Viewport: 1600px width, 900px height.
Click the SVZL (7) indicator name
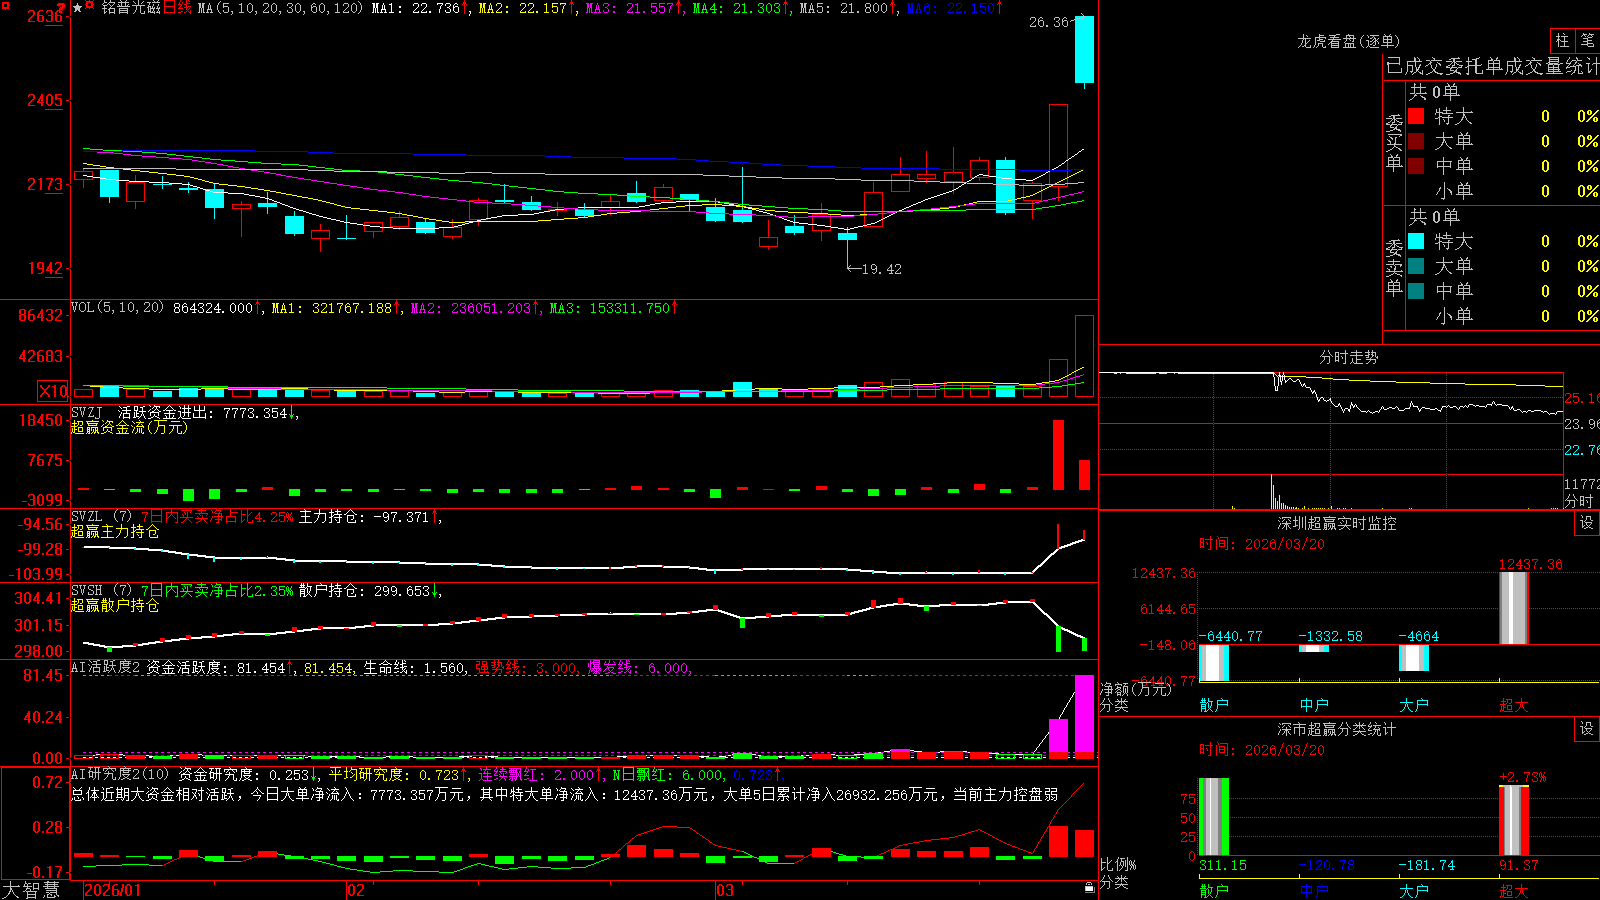(101, 517)
